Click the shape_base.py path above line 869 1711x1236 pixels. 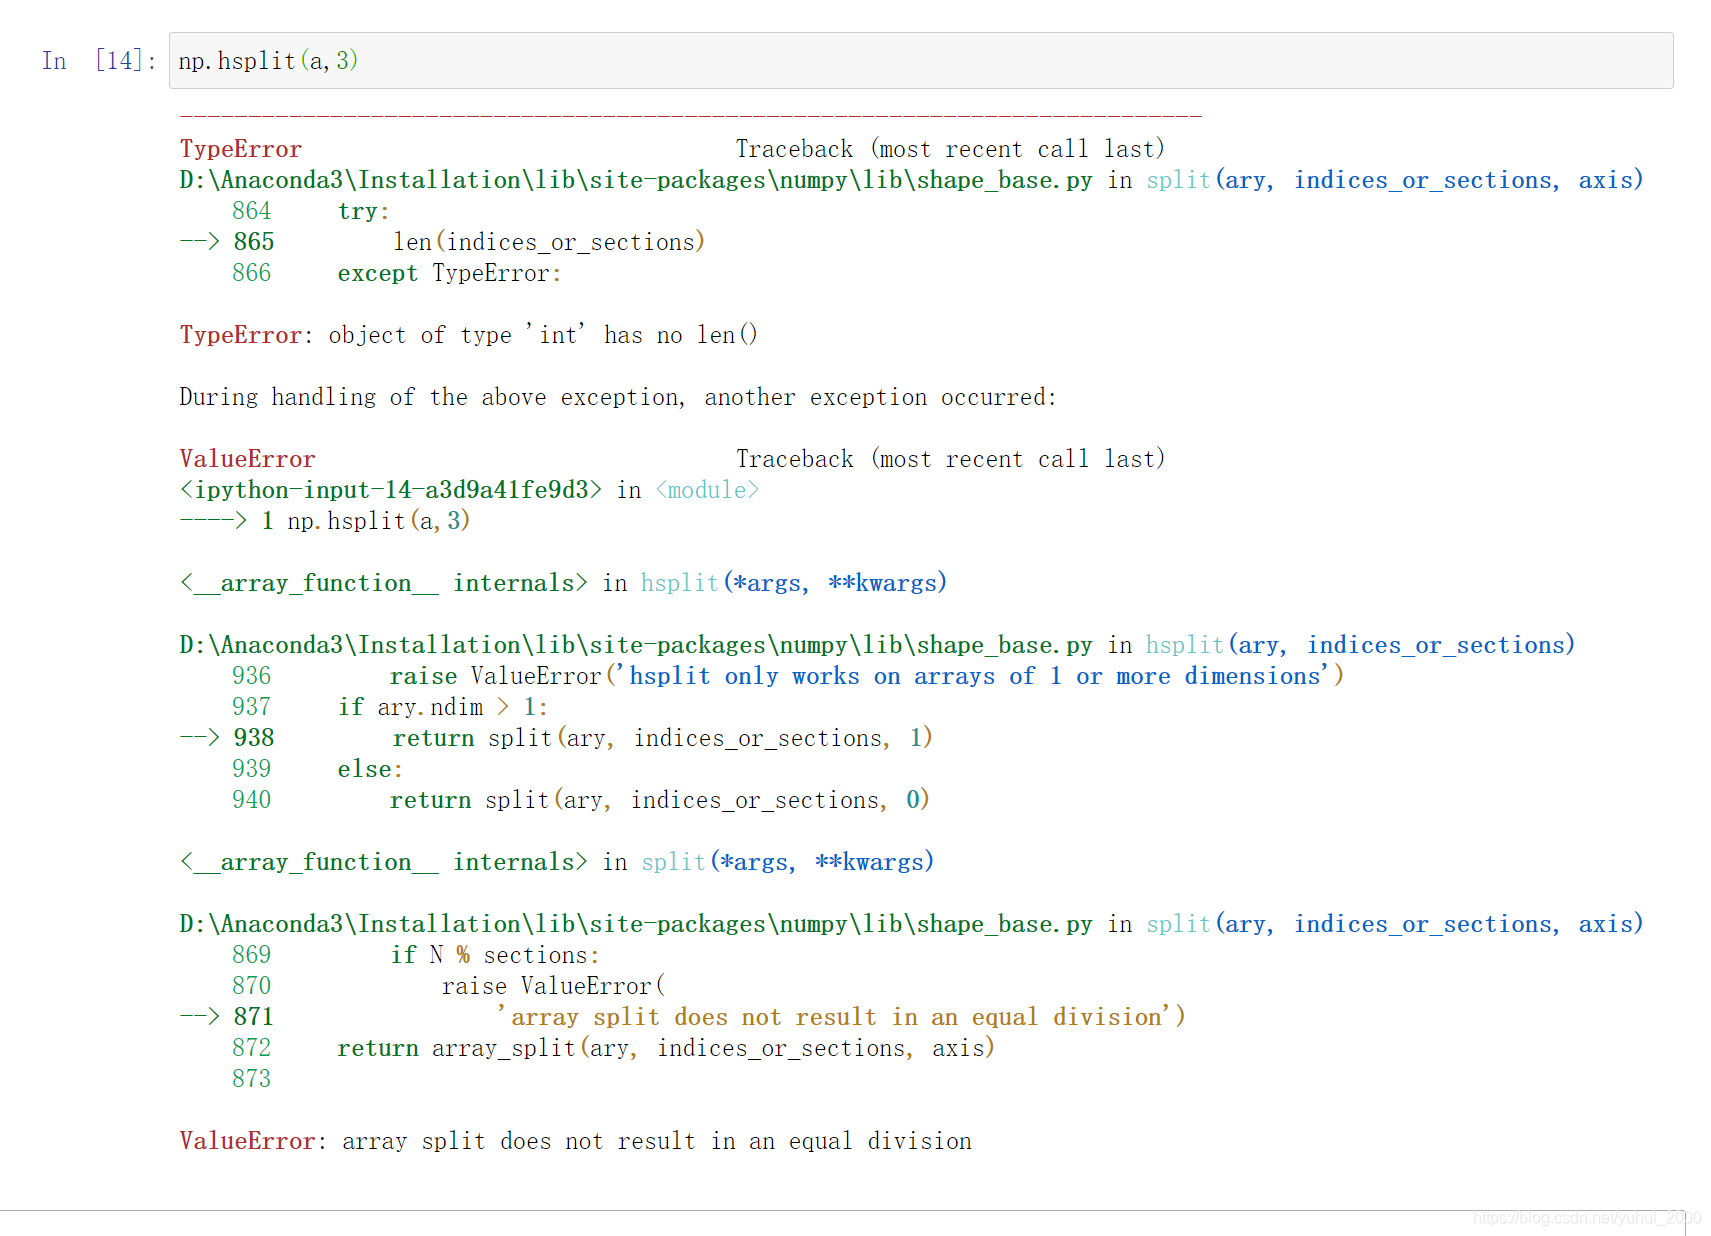[x=636, y=924]
